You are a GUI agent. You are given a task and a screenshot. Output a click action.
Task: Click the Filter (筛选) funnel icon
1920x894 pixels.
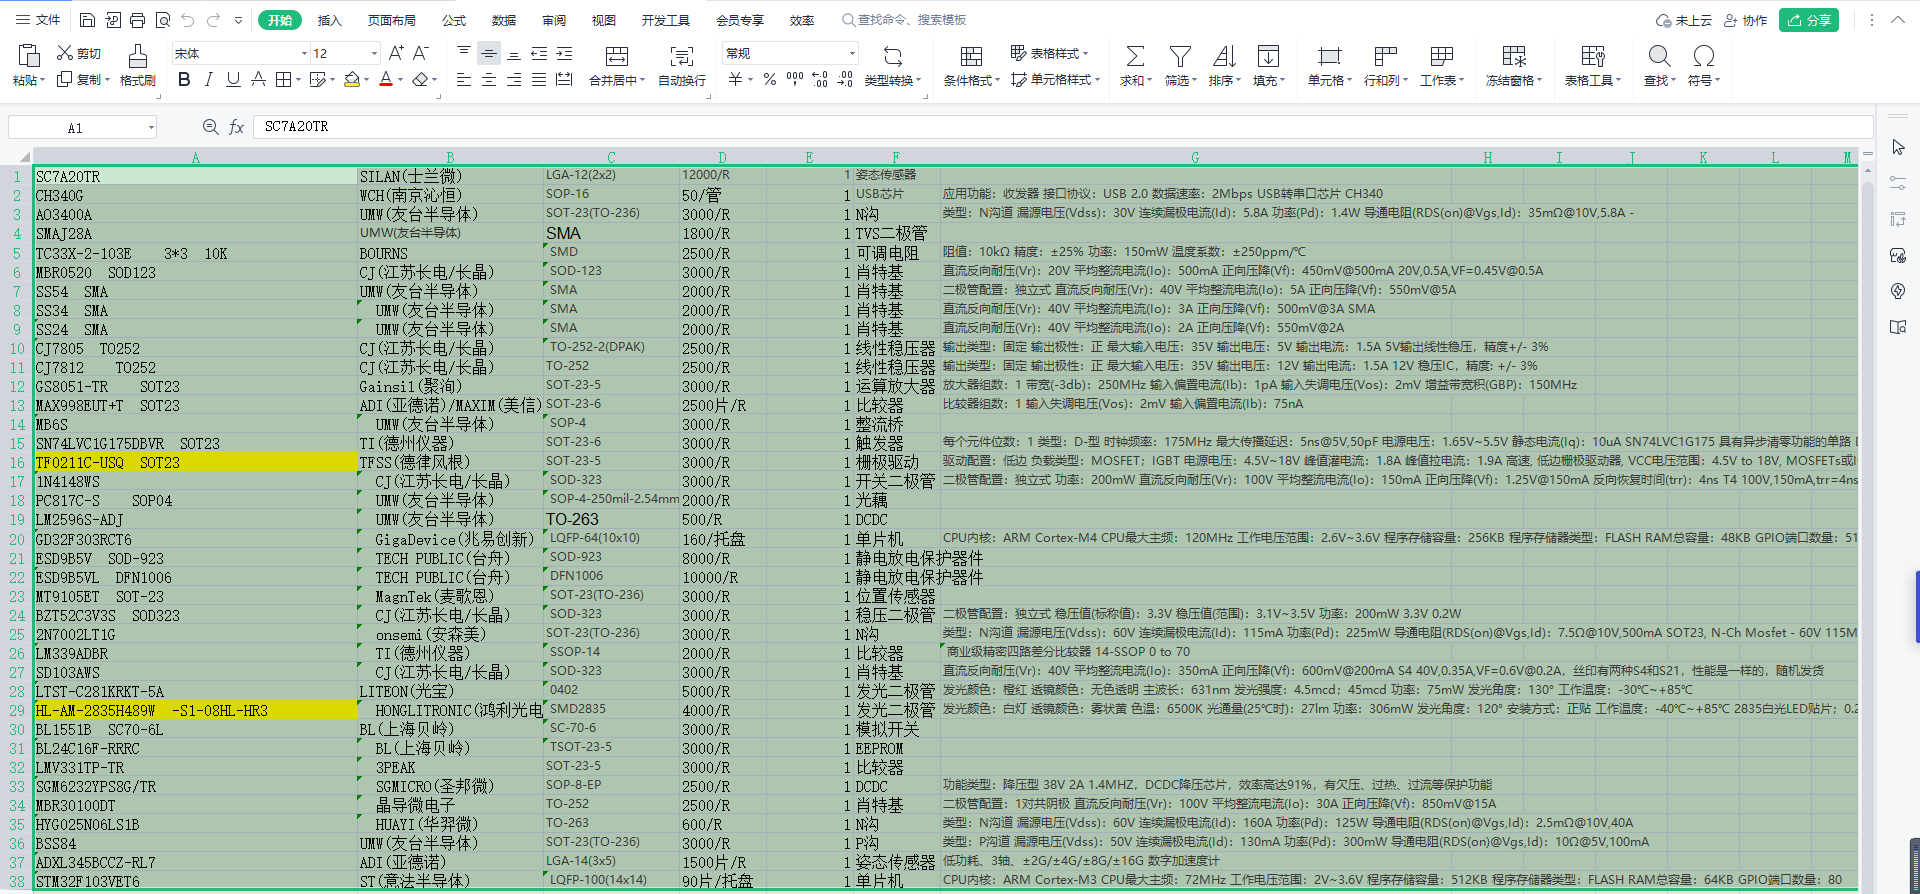pyautogui.click(x=1180, y=56)
